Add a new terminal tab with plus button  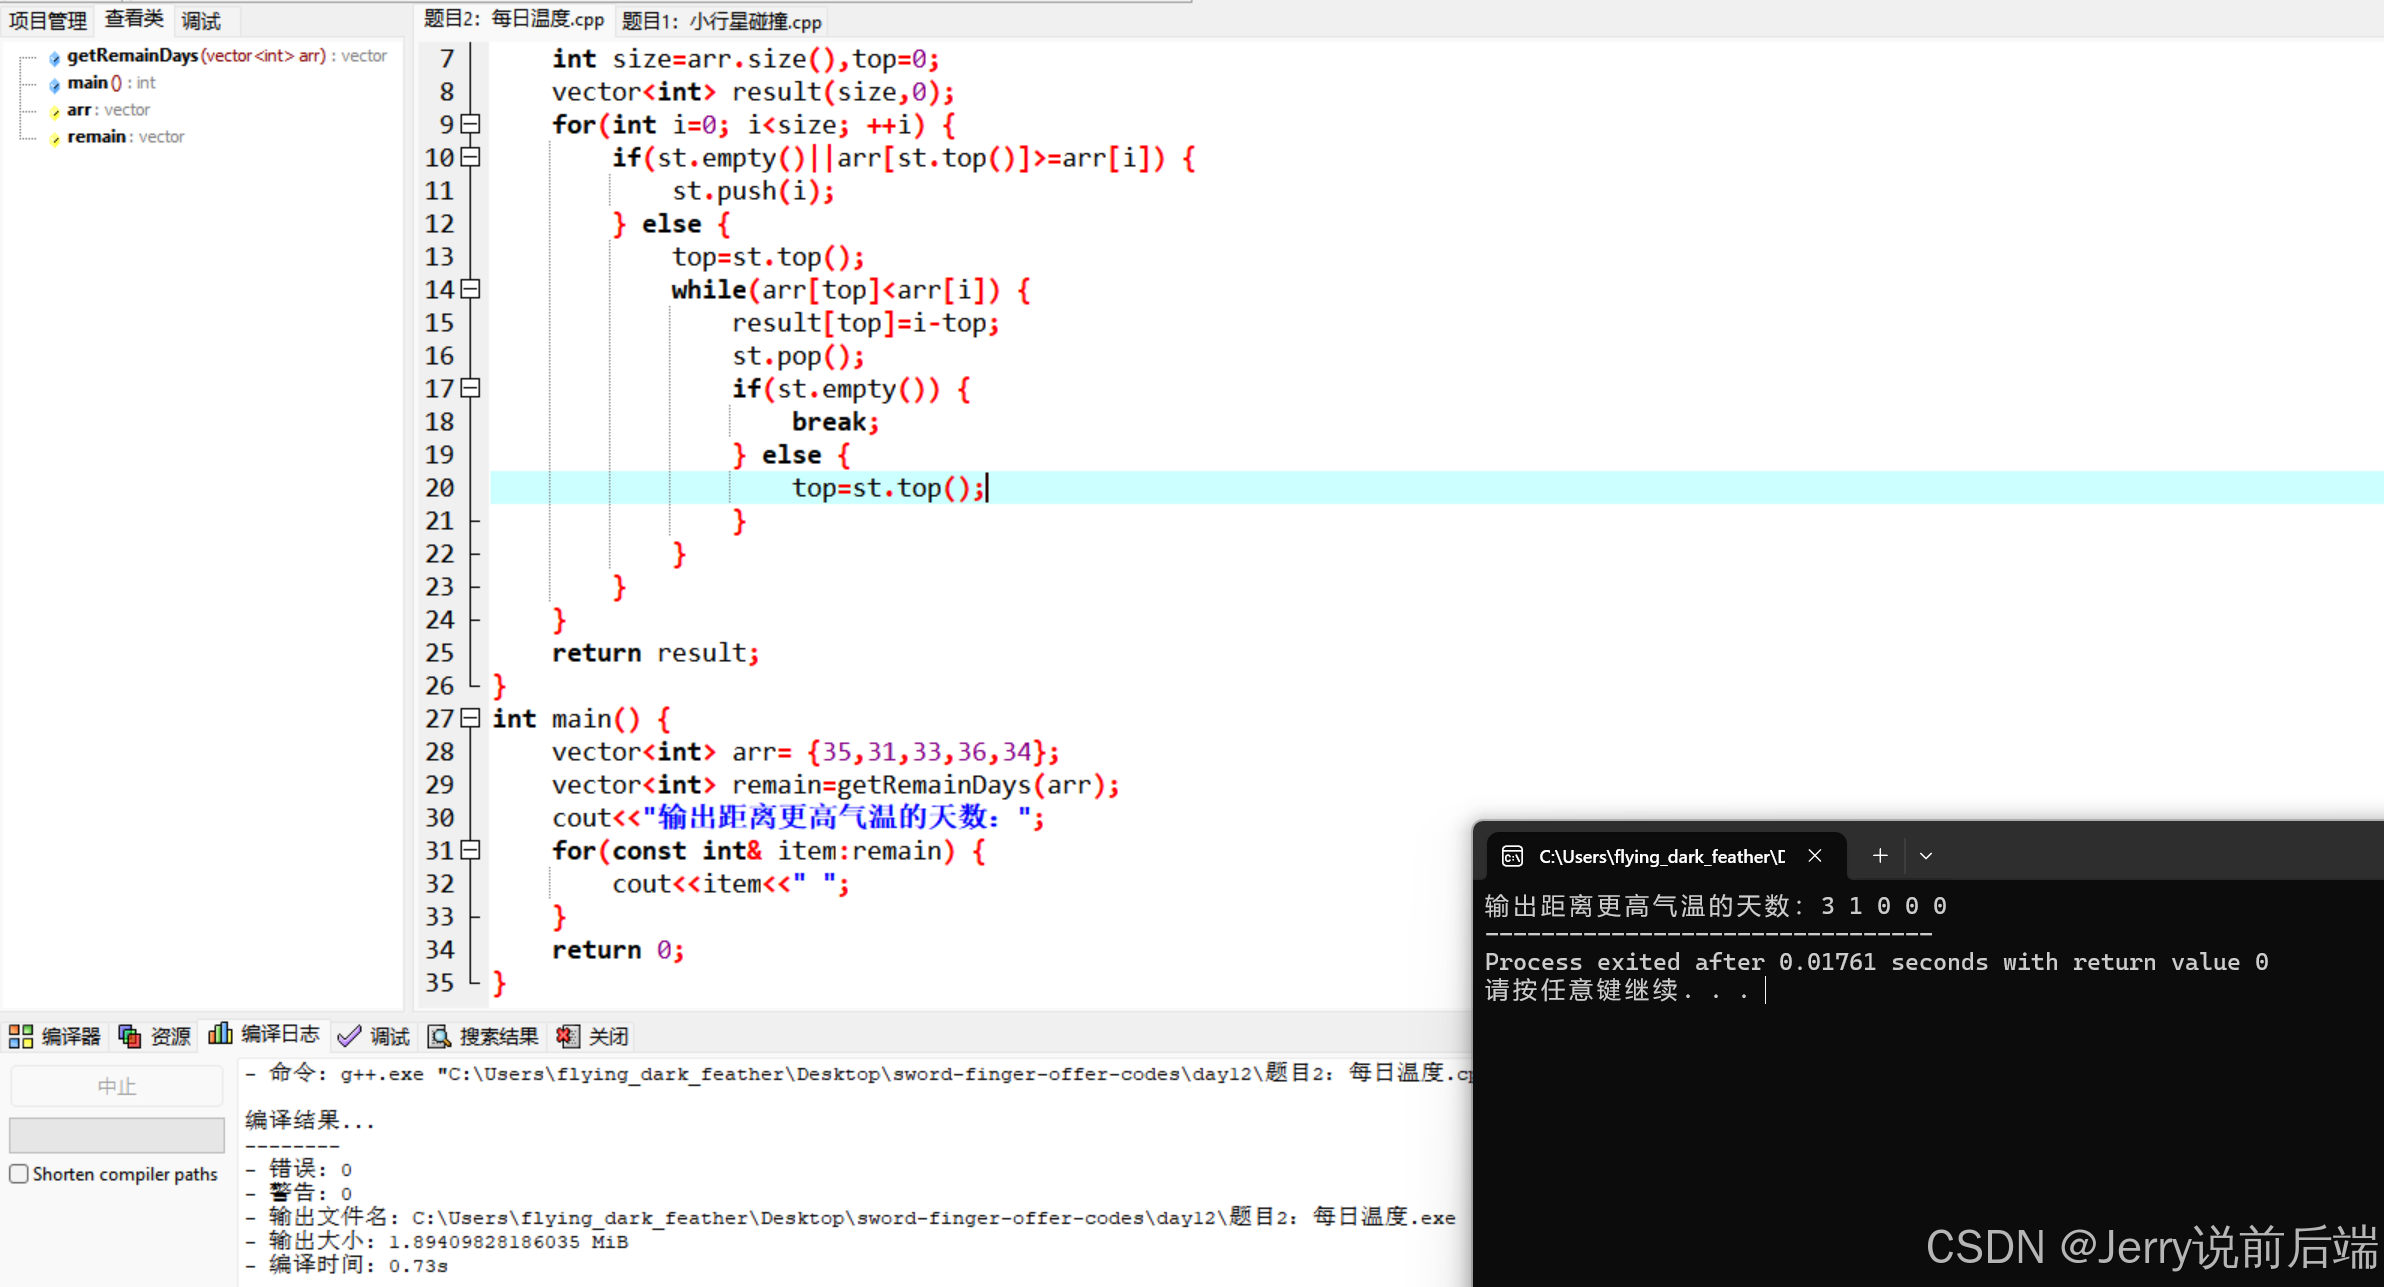[1880, 856]
